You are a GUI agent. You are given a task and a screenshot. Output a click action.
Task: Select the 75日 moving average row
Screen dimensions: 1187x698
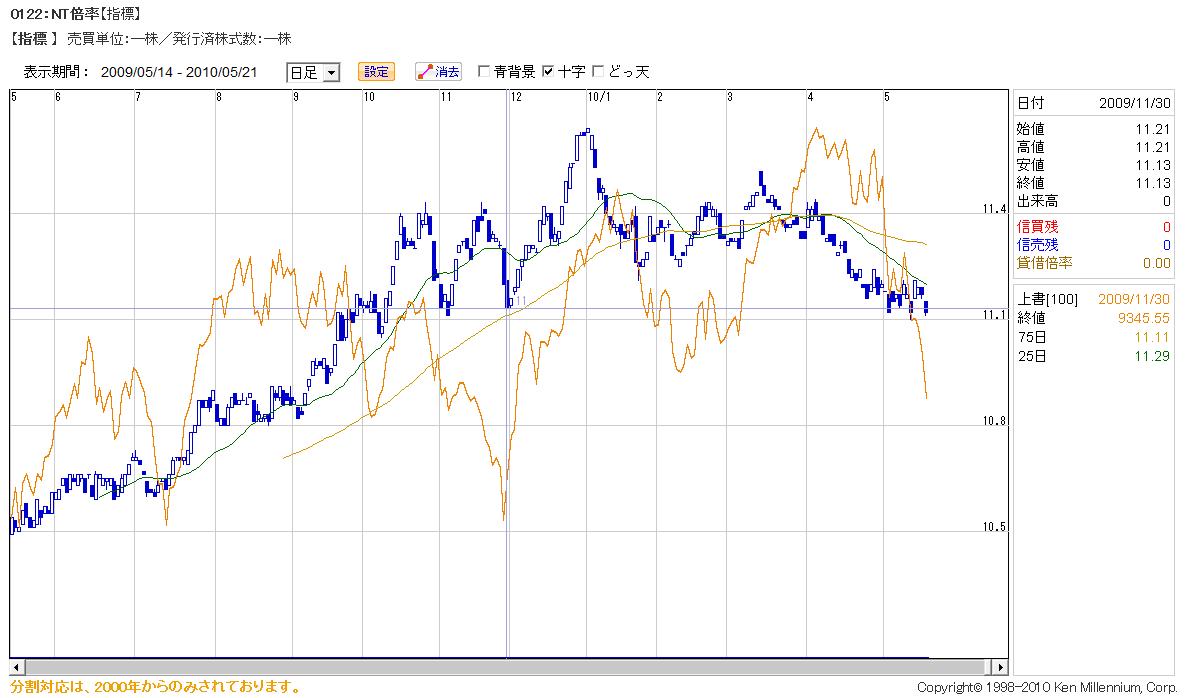1093,338
